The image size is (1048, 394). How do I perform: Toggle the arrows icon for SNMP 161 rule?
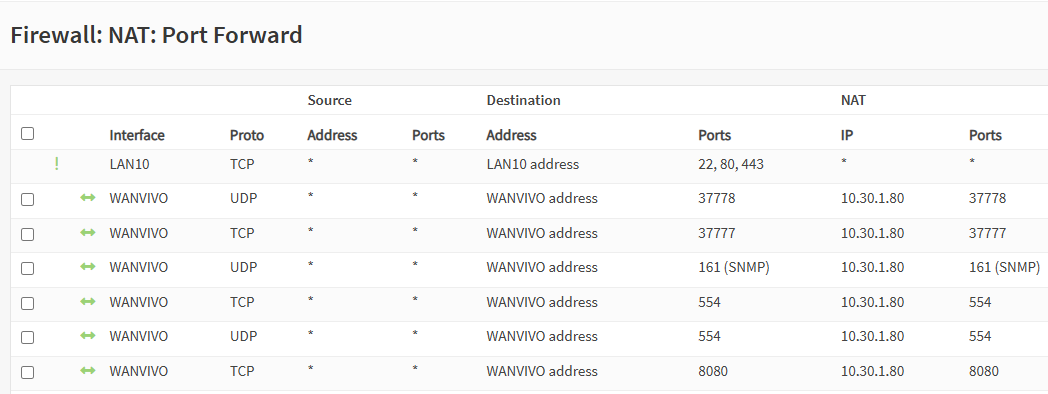coord(88,267)
